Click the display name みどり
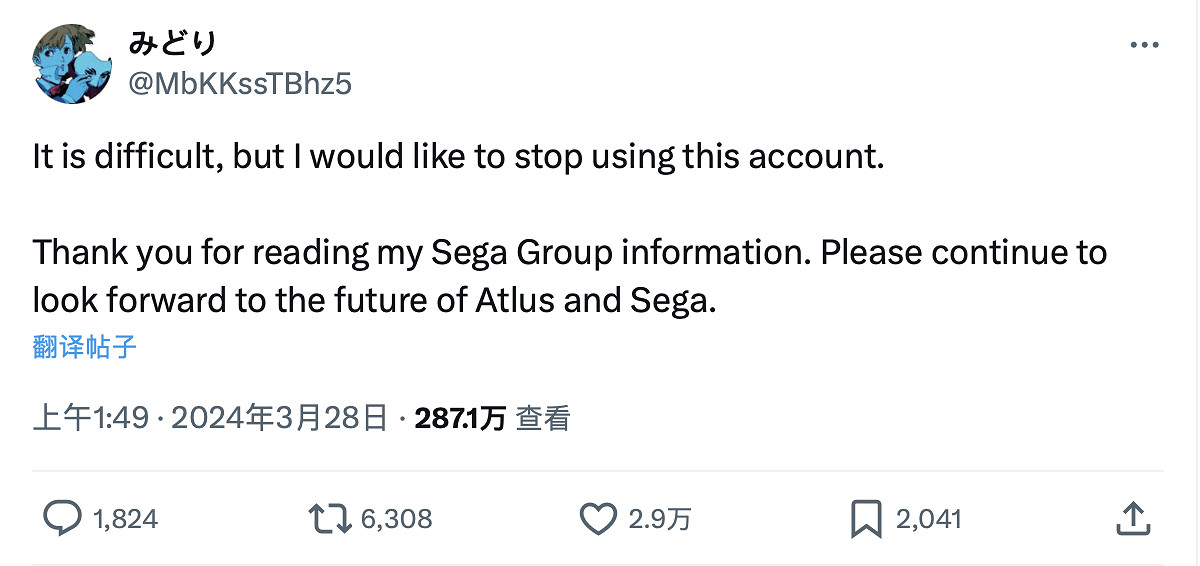1200x566 pixels. coord(173,44)
